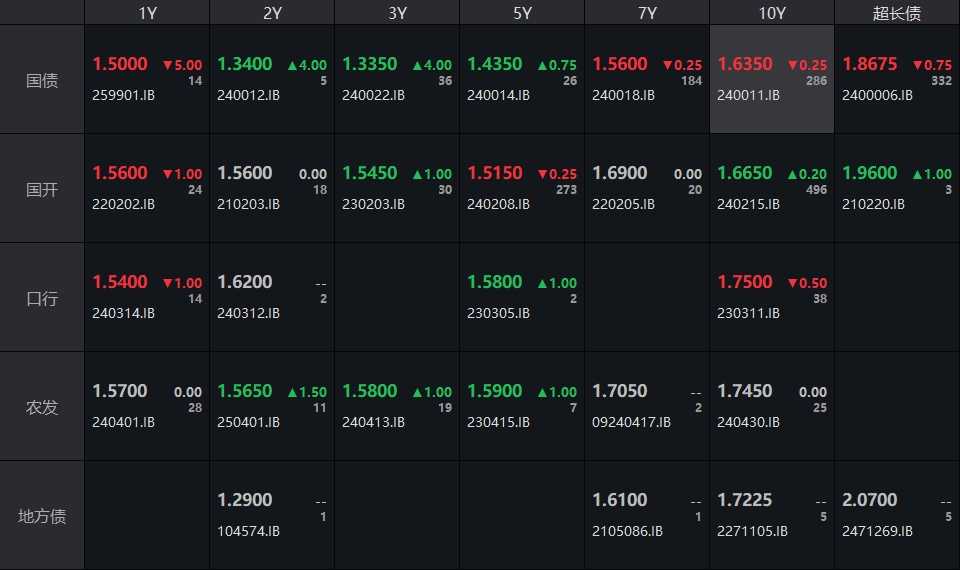Click bond code 09240417.IB
Image resolution: width=960 pixels, height=570 pixels.
coord(631,422)
